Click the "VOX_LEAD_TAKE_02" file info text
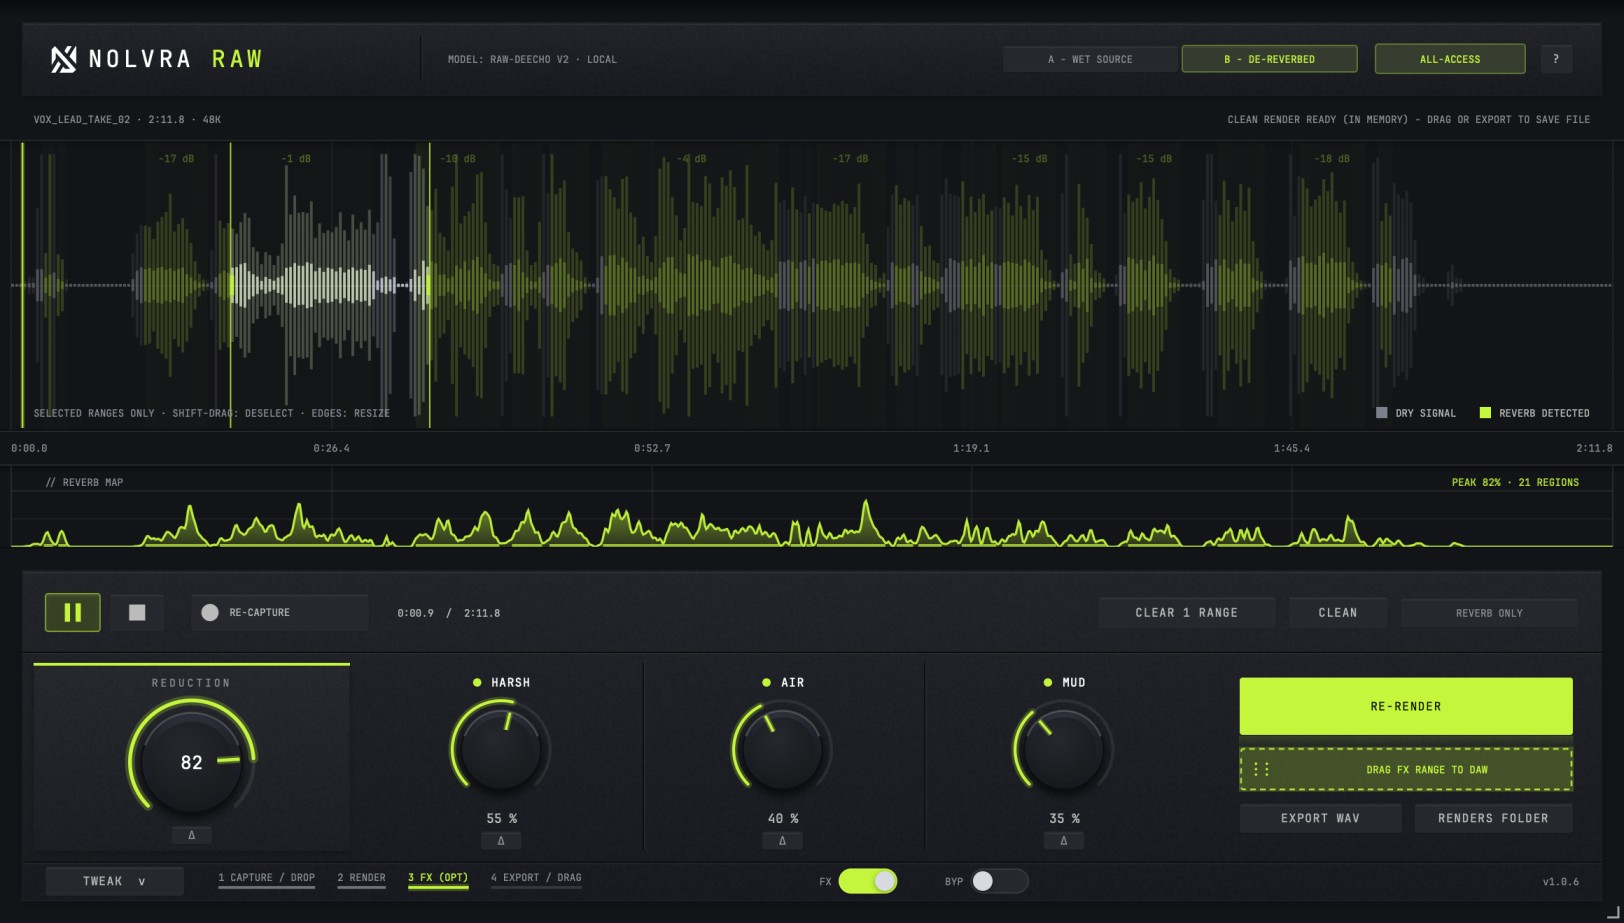This screenshot has width=1624, height=923. (x=82, y=119)
